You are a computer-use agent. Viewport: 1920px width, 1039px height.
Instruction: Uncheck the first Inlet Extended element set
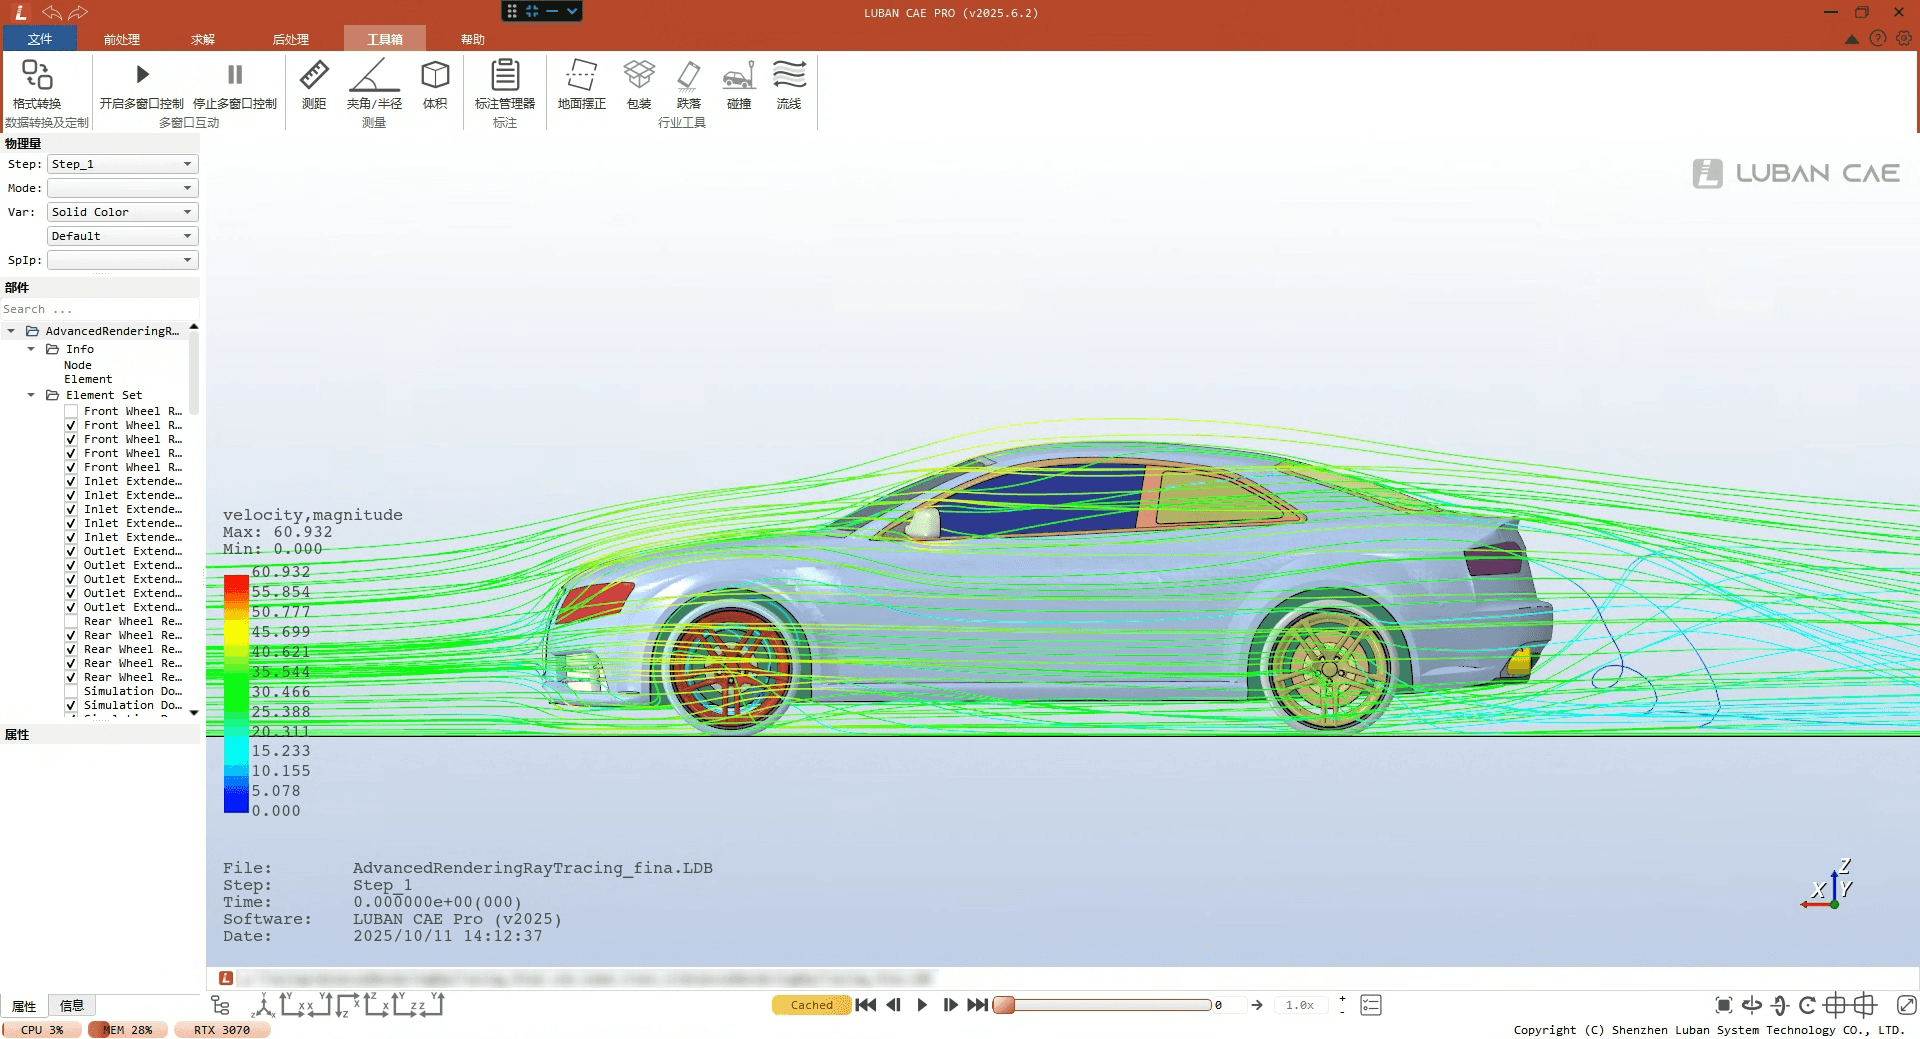coord(71,481)
